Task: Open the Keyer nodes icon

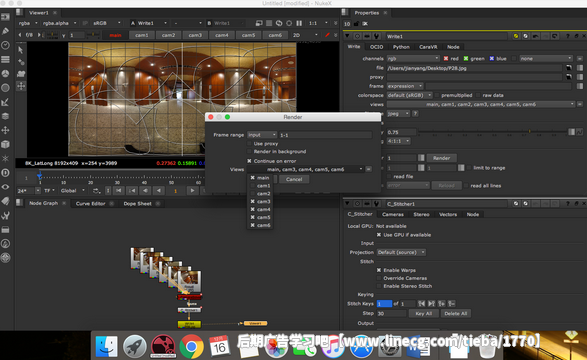Action: tap(5, 102)
